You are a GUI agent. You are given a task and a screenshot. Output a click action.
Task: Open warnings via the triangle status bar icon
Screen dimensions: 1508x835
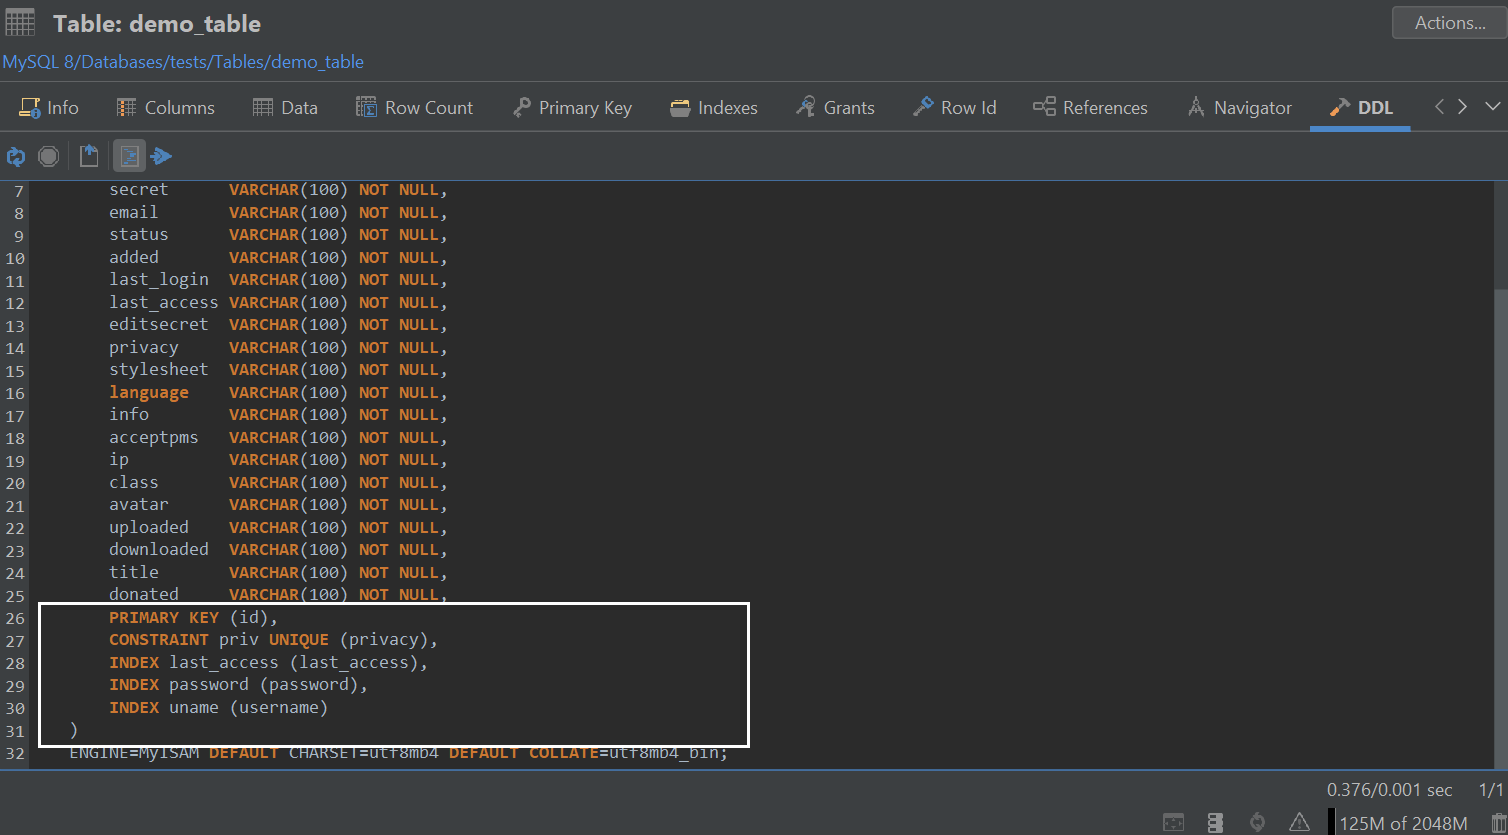[1298, 820]
